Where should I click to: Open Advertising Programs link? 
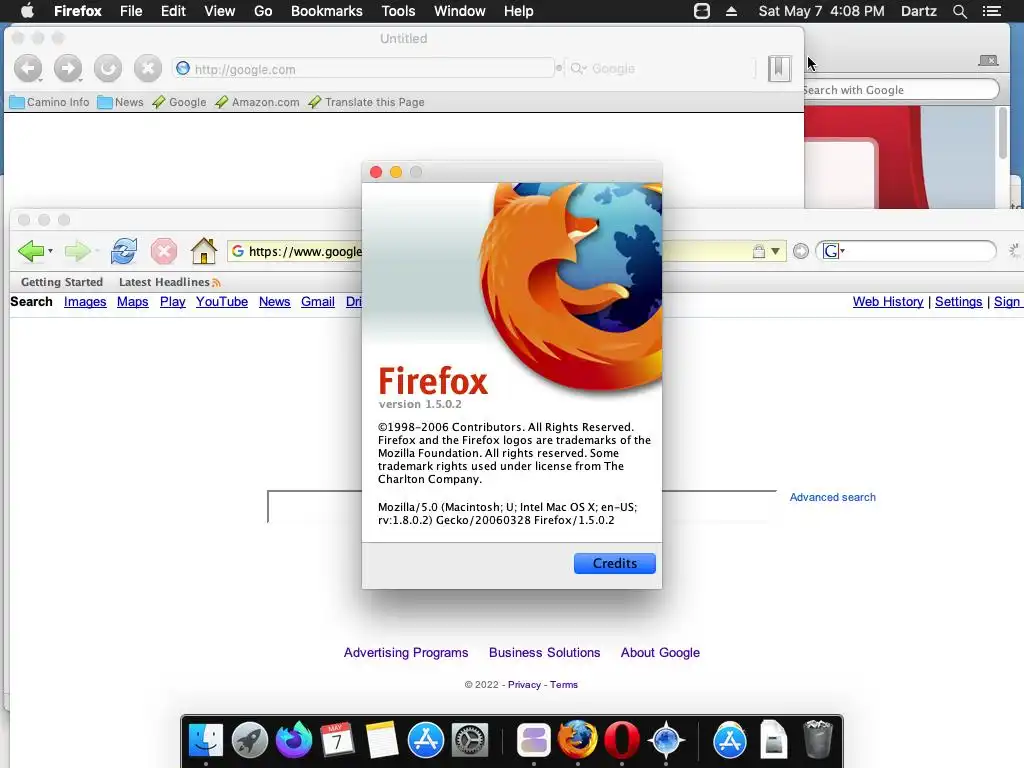click(x=406, y=652)
